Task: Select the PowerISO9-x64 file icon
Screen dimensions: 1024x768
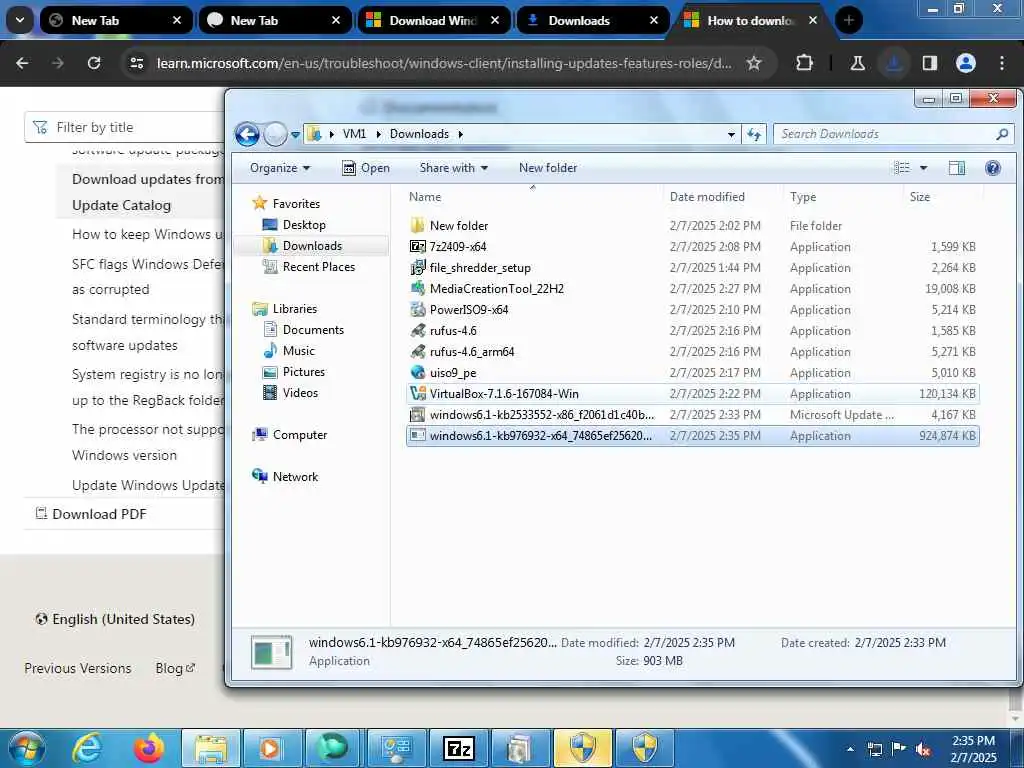Action: (x=417, y=310)
